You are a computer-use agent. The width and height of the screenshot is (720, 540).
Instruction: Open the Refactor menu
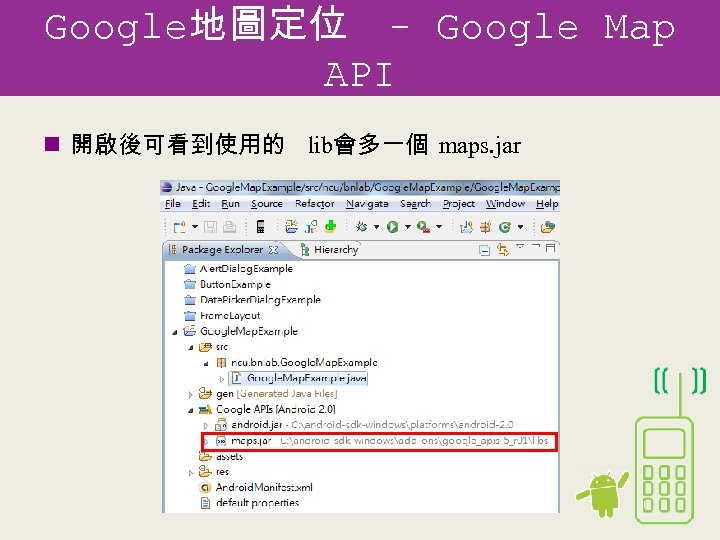click(315, 203)
